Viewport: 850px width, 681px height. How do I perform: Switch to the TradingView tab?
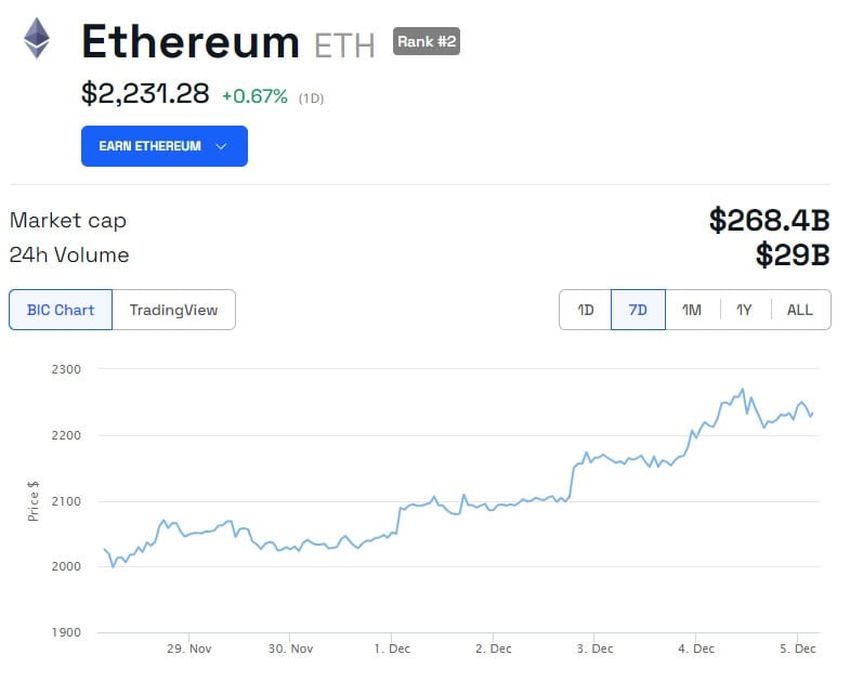(x=175, y=310)
